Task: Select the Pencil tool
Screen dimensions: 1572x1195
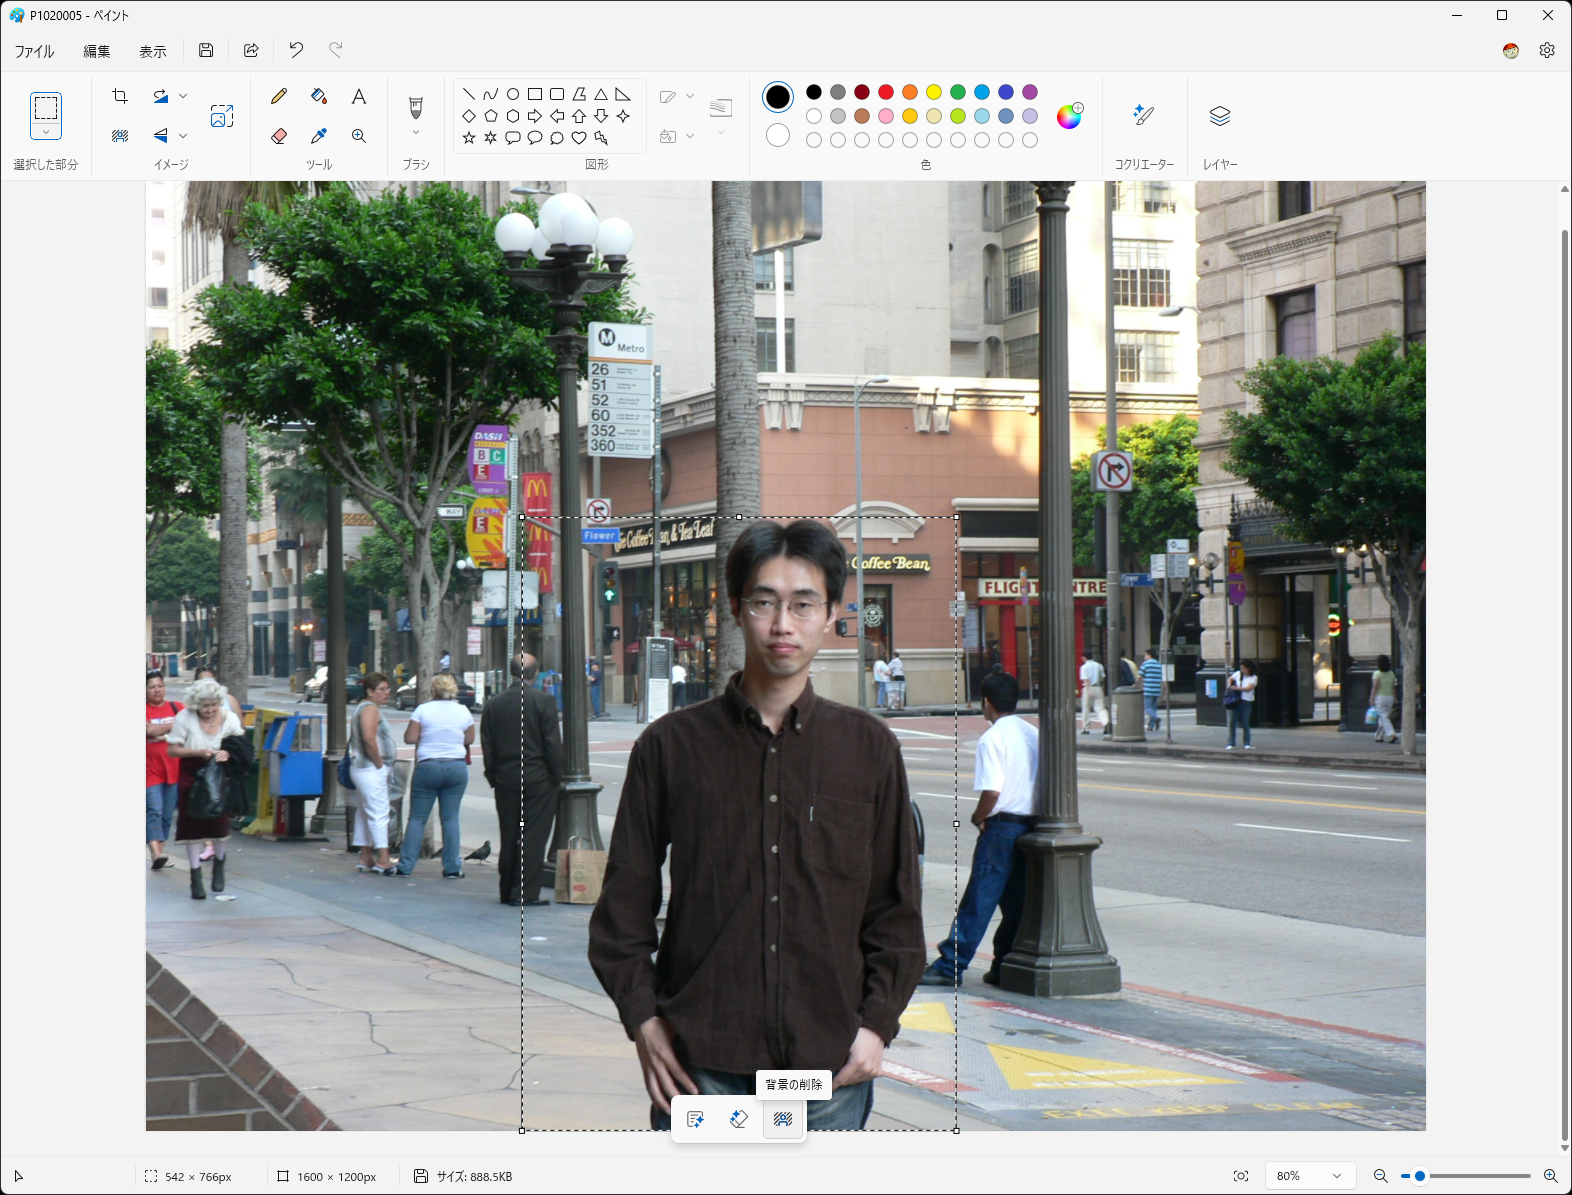Action: pos(279,96)
